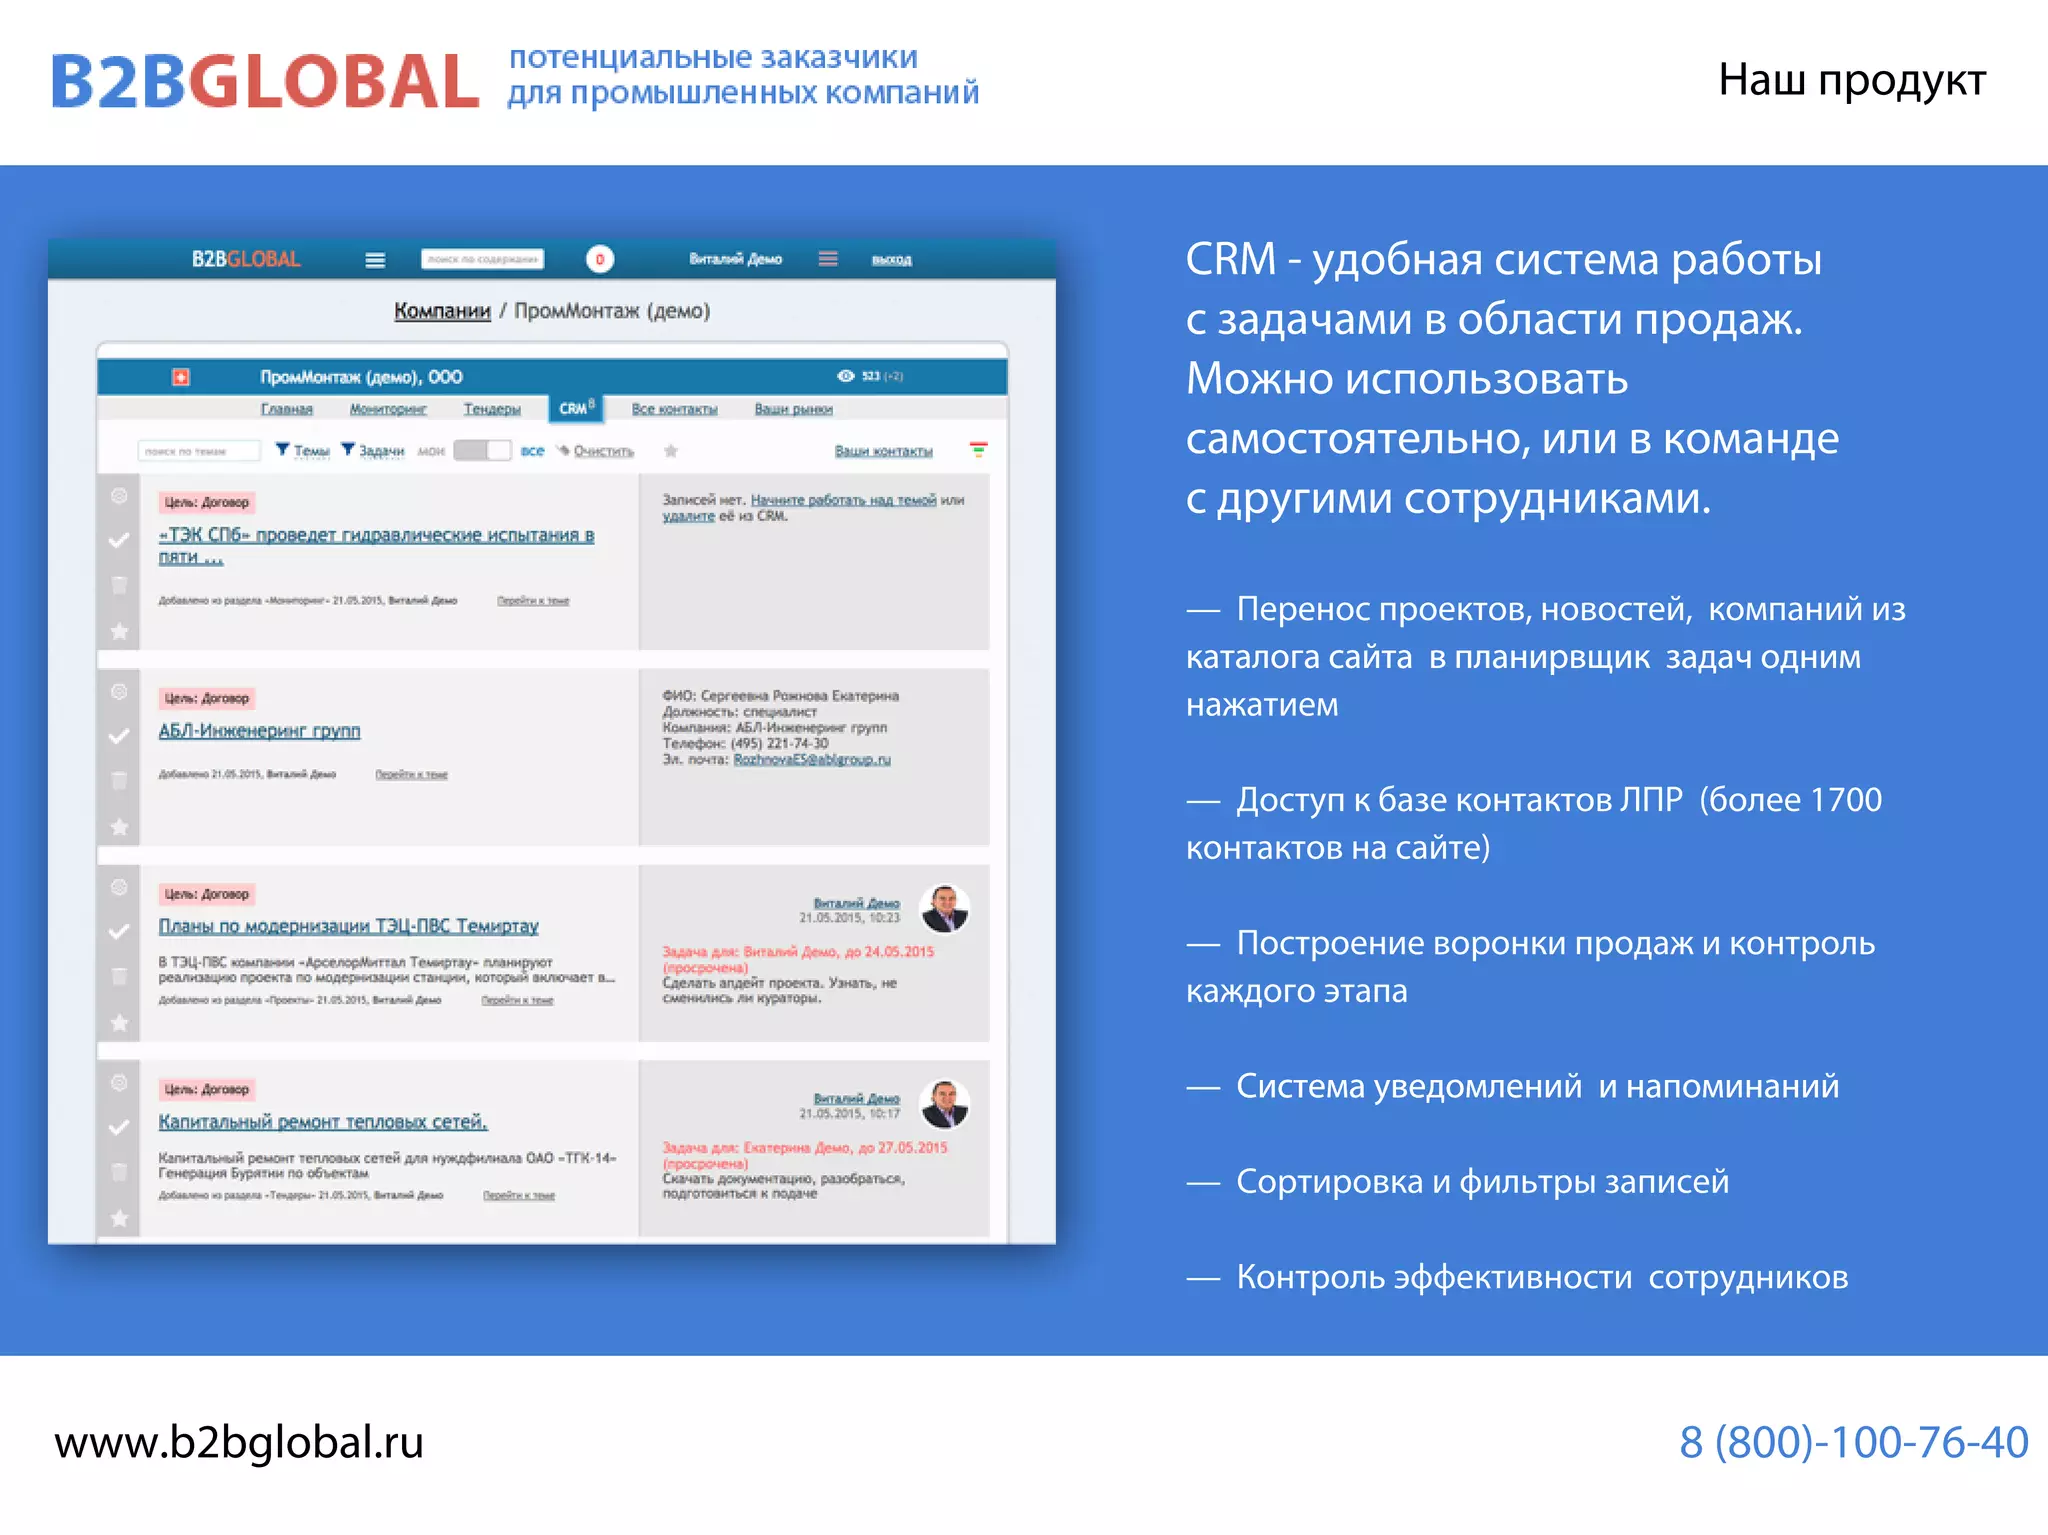Select the CRM tab

pyautogui.click(x=577, y=408)
